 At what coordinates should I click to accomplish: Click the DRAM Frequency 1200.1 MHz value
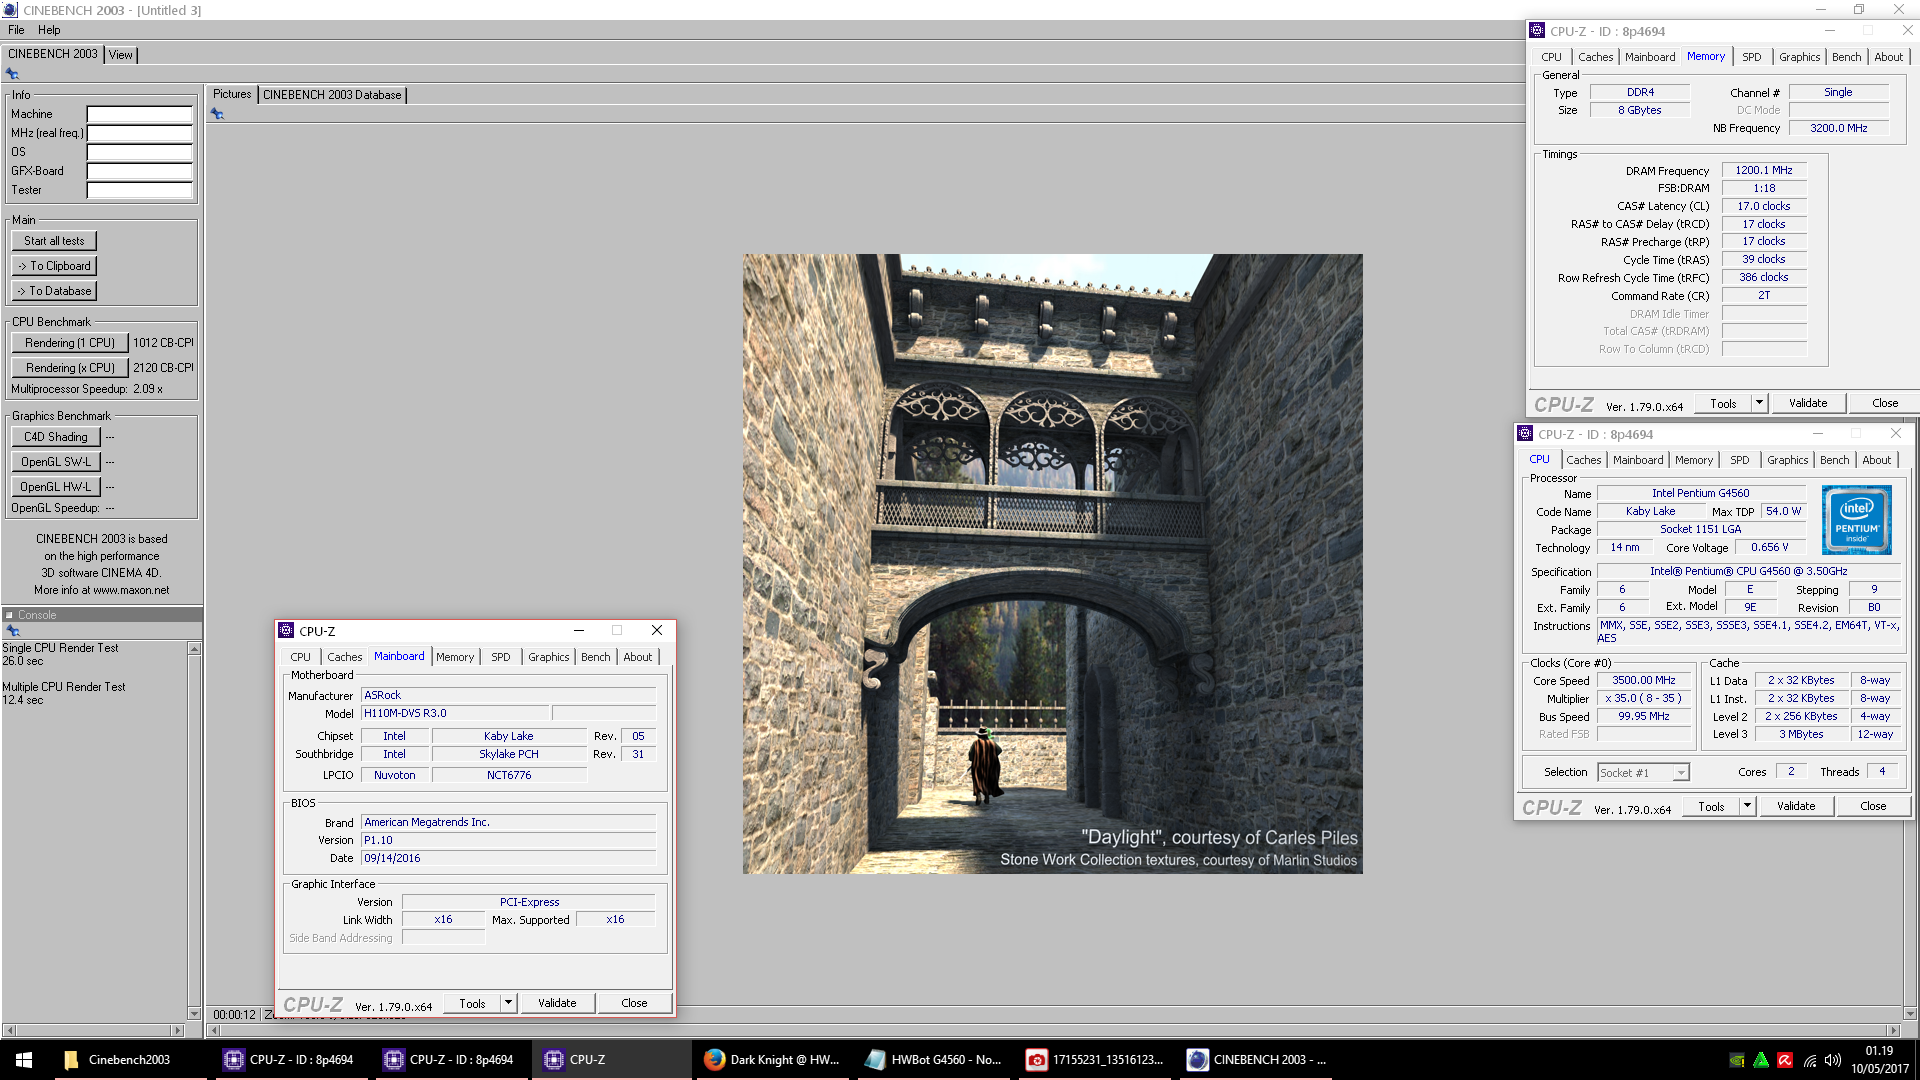1763,170
